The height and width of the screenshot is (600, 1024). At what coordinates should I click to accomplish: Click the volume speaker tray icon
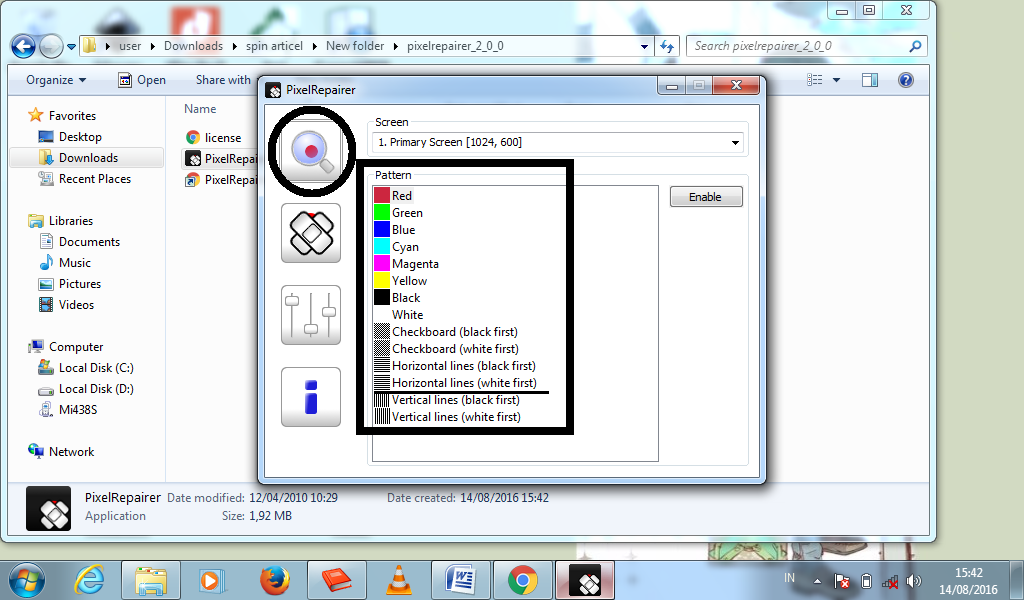point(914,580)
